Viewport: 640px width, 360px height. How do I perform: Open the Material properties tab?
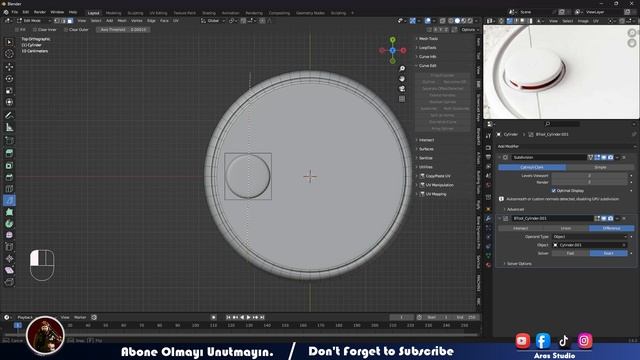[488, 265]
